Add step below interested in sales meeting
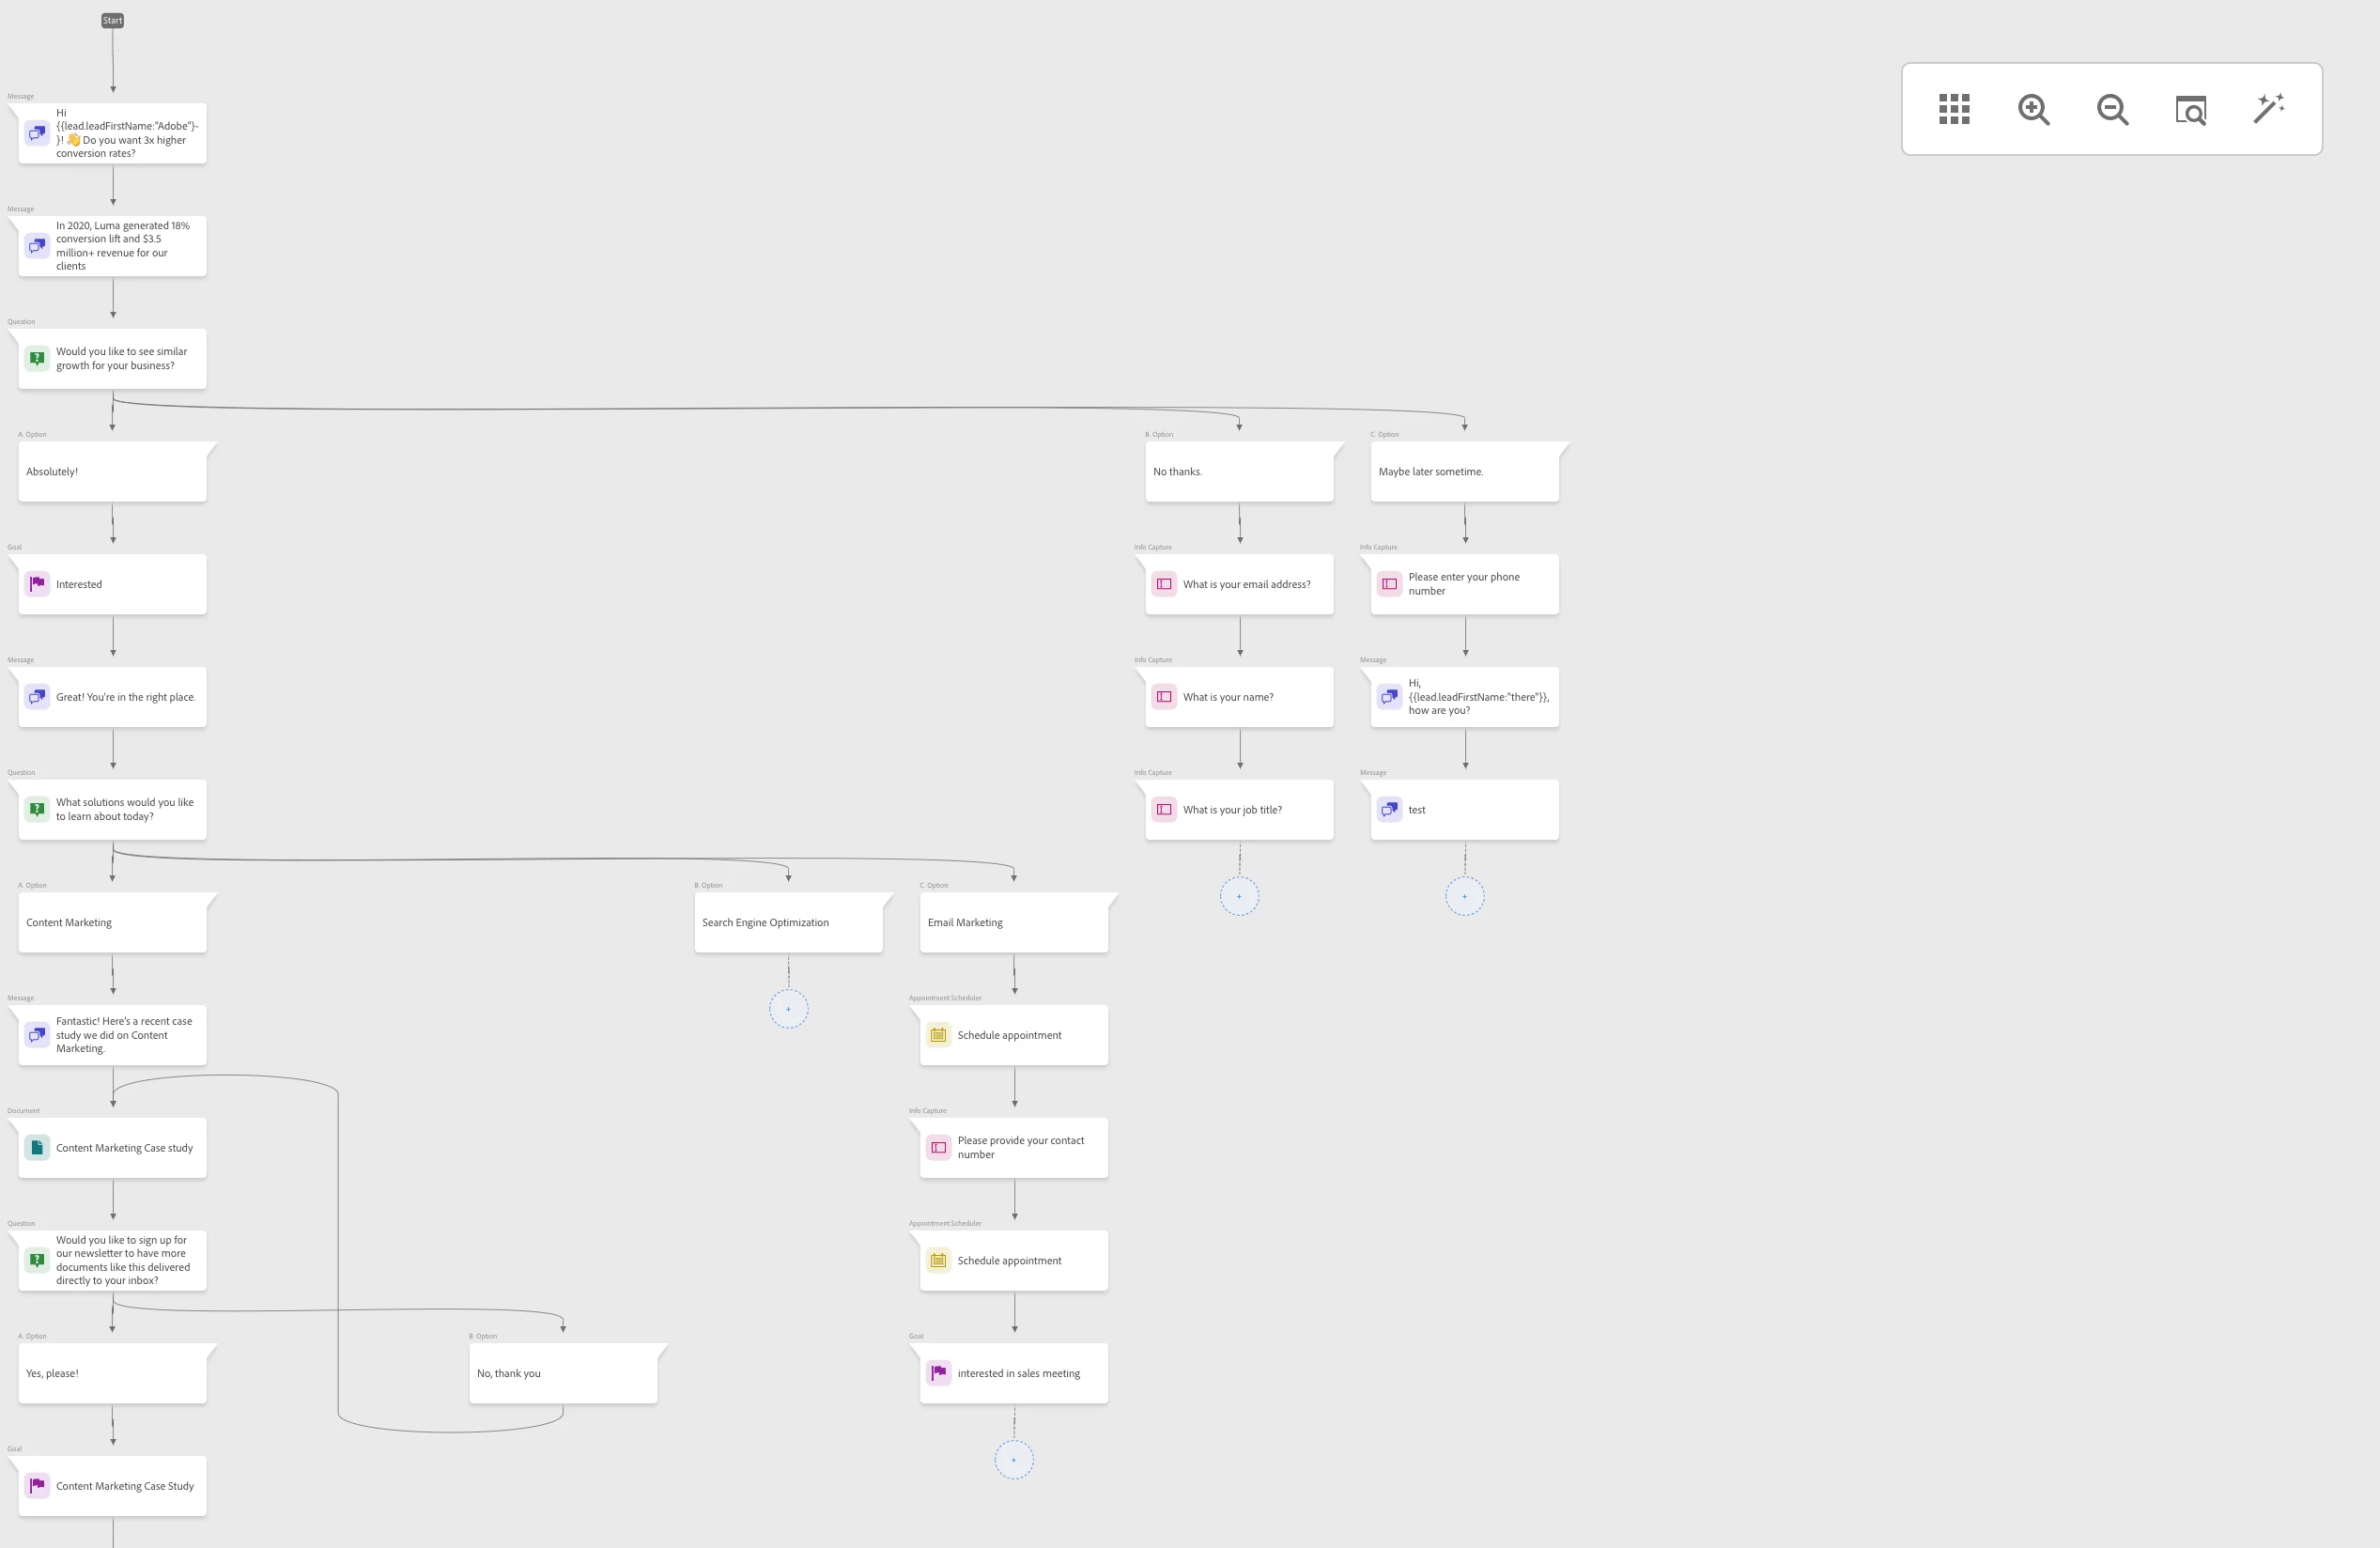The width and height of the screenshot is (2380, 1548). [x=1013, y=1460]
